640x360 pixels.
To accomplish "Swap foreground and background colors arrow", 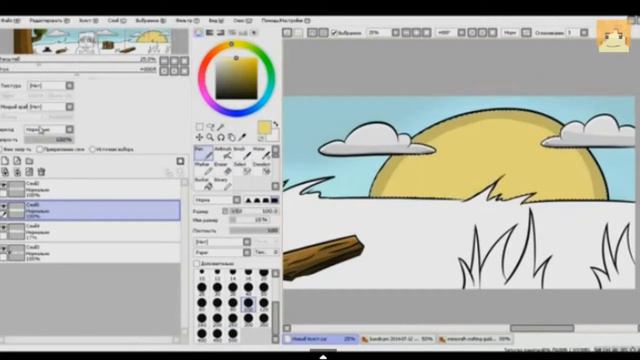I will point(276,124).
